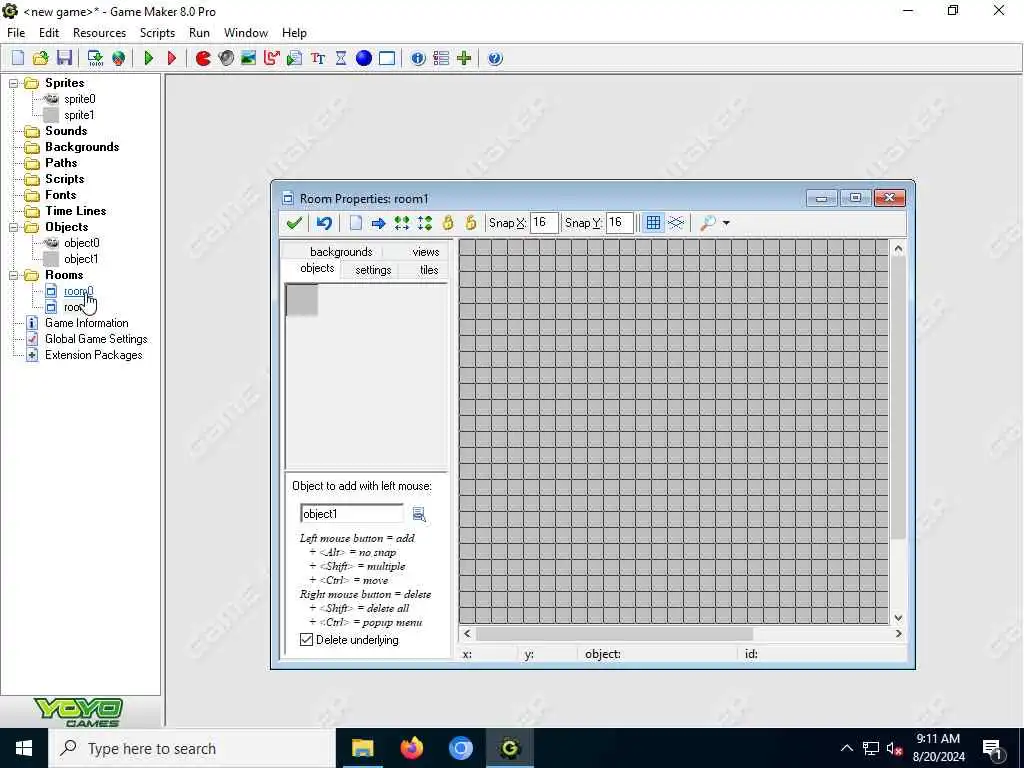1024x768 pixels.
Task: Create a script resource
Action: point(295,58)
